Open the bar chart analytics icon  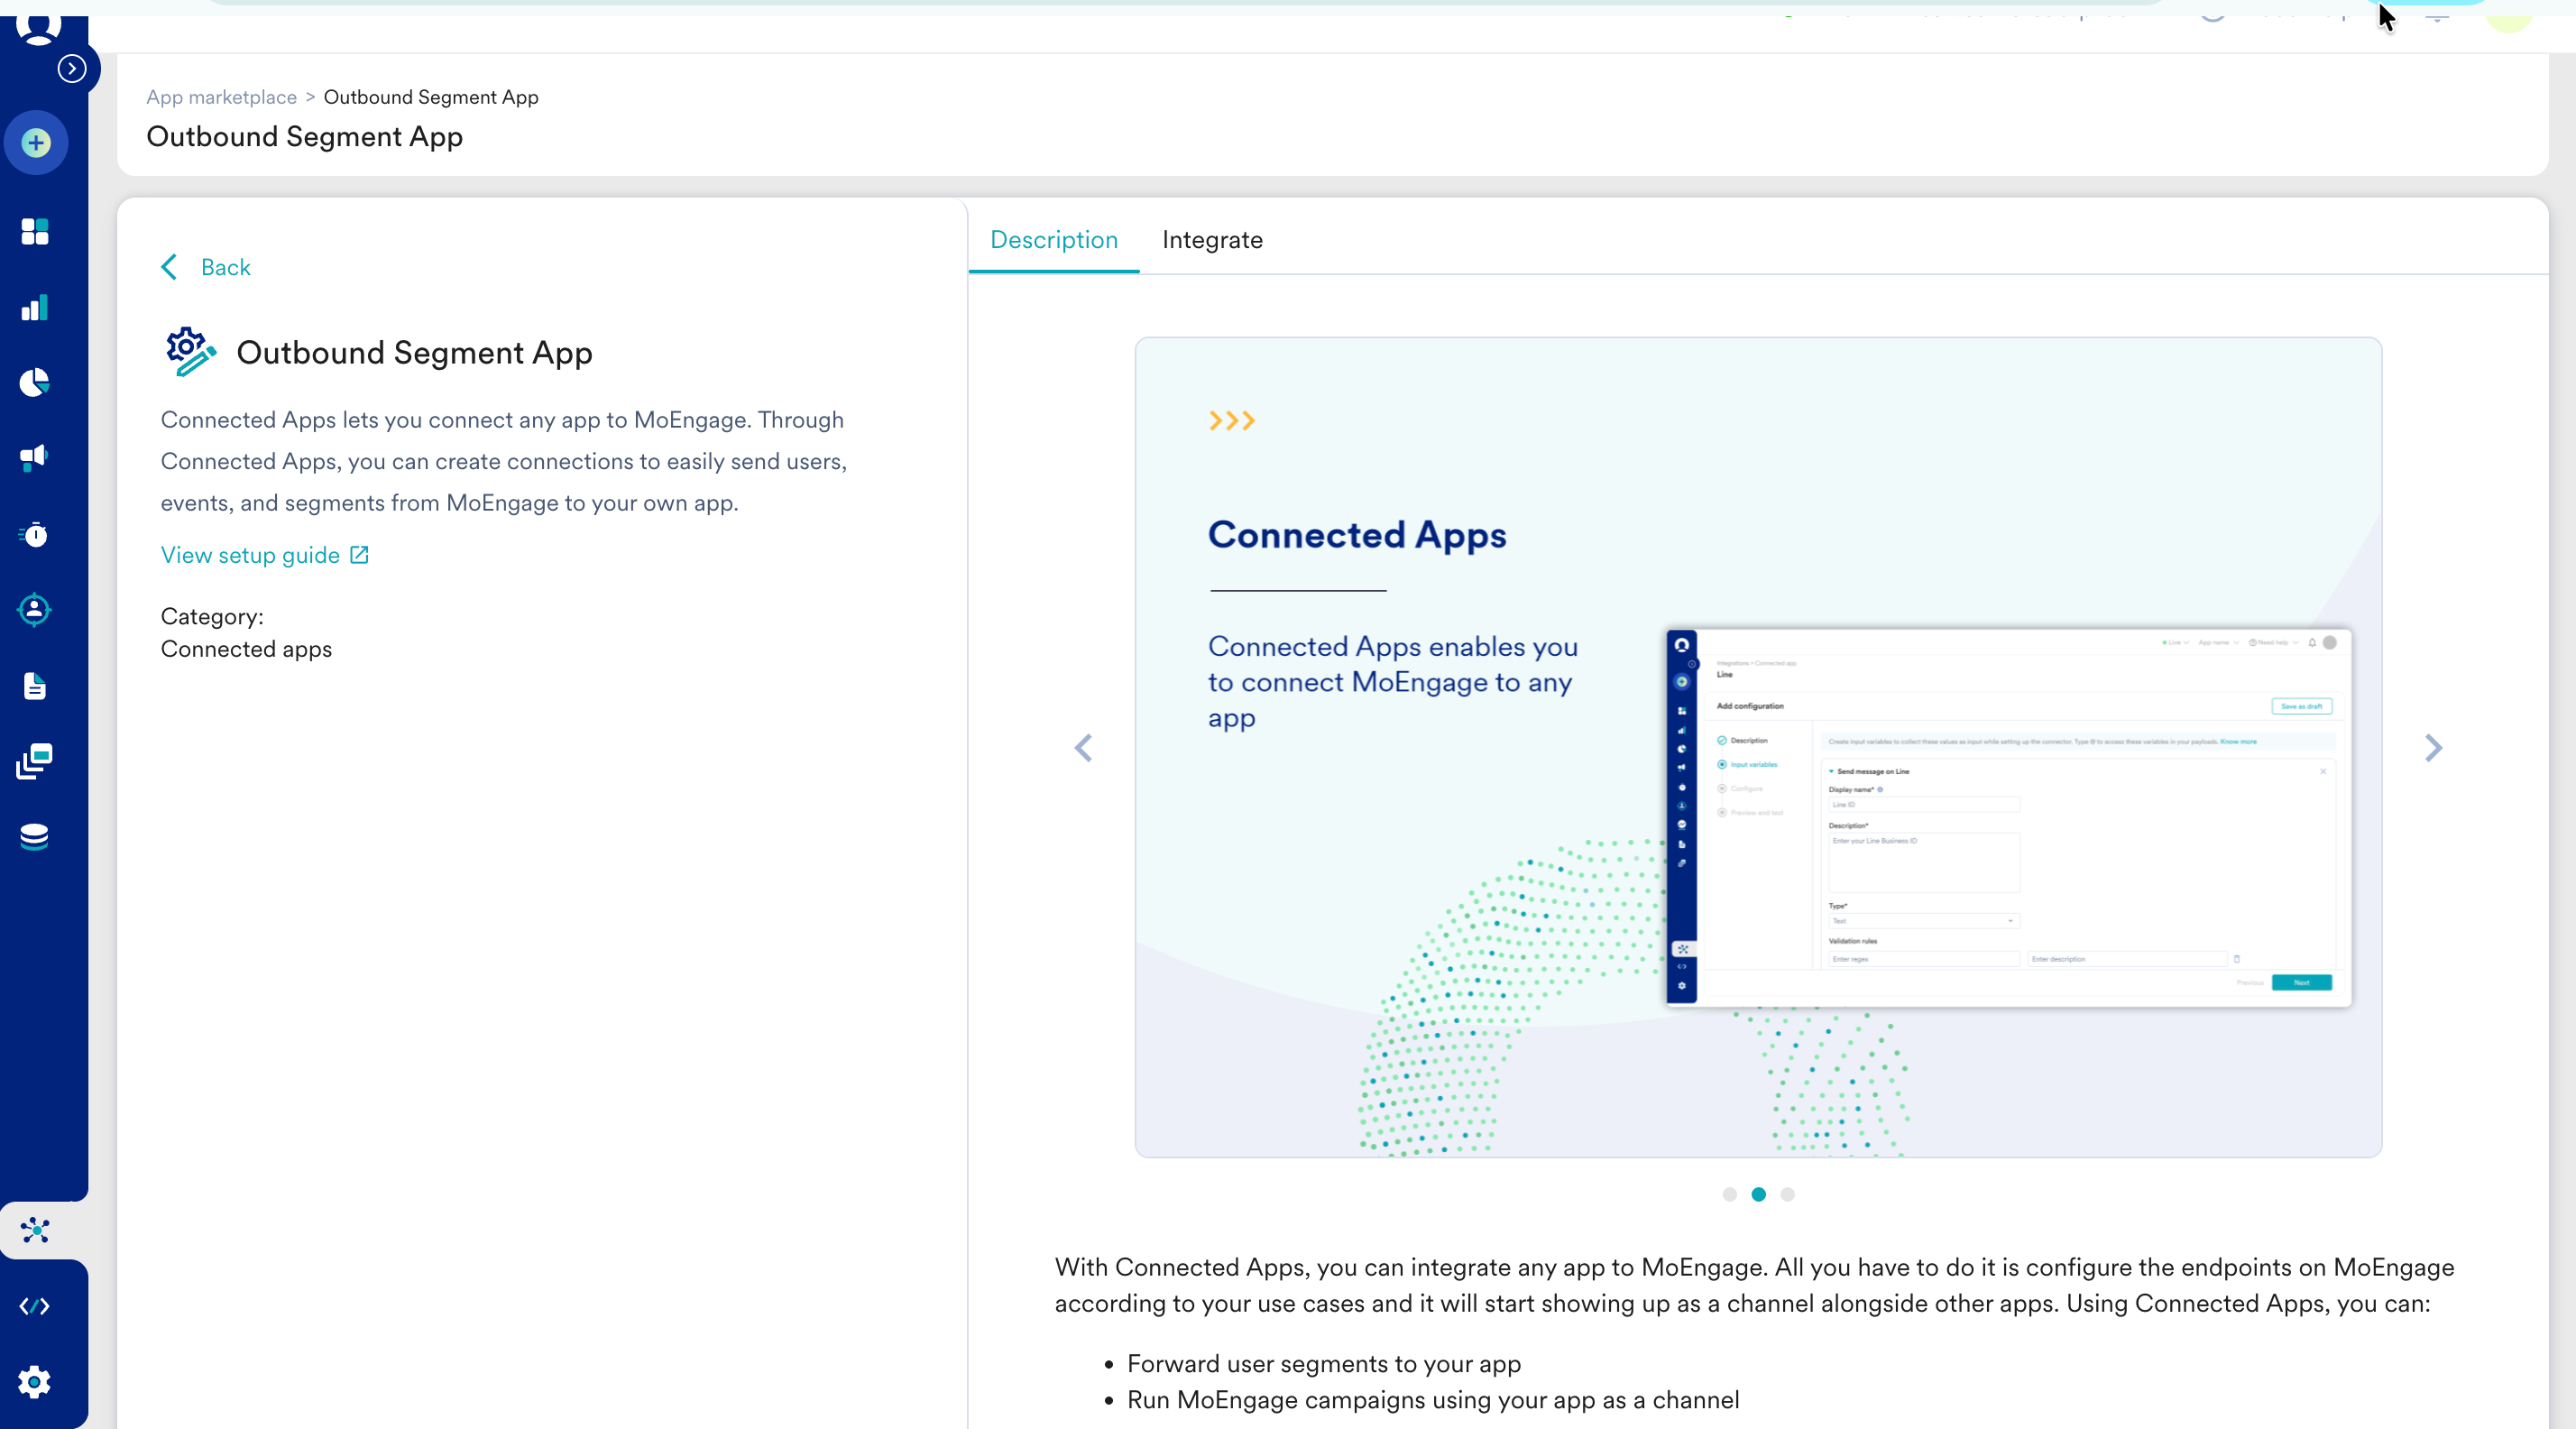(35, 308)
